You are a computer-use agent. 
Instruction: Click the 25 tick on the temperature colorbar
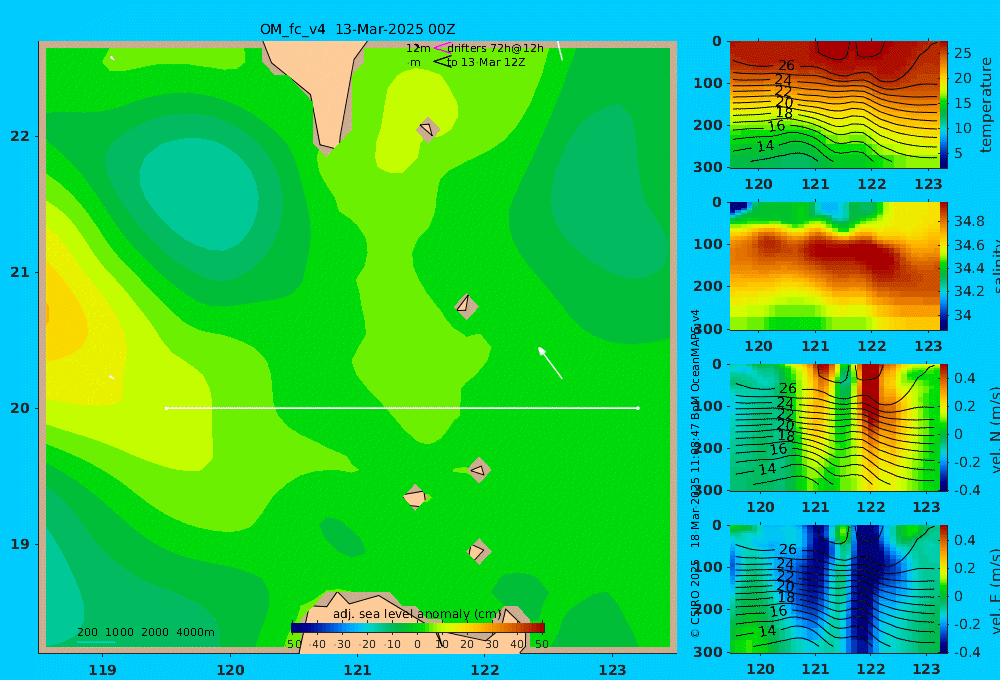coord(962,53)
